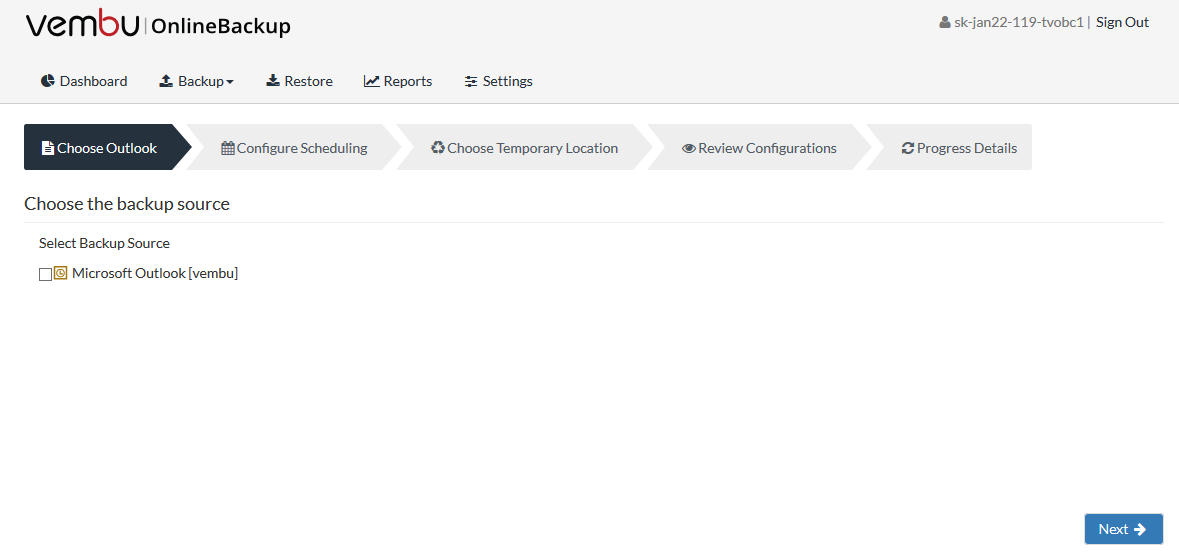Click the Next button
1179x554 pixels.
tap(1123, 529)
